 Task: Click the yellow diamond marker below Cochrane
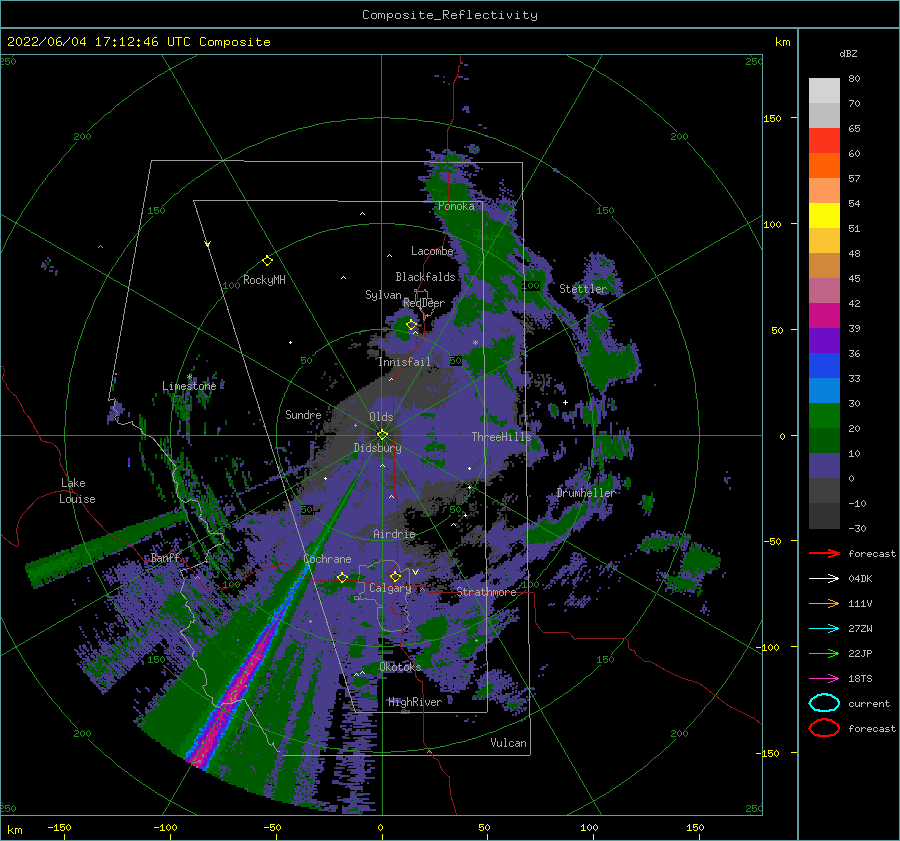[x=342, y=577]
